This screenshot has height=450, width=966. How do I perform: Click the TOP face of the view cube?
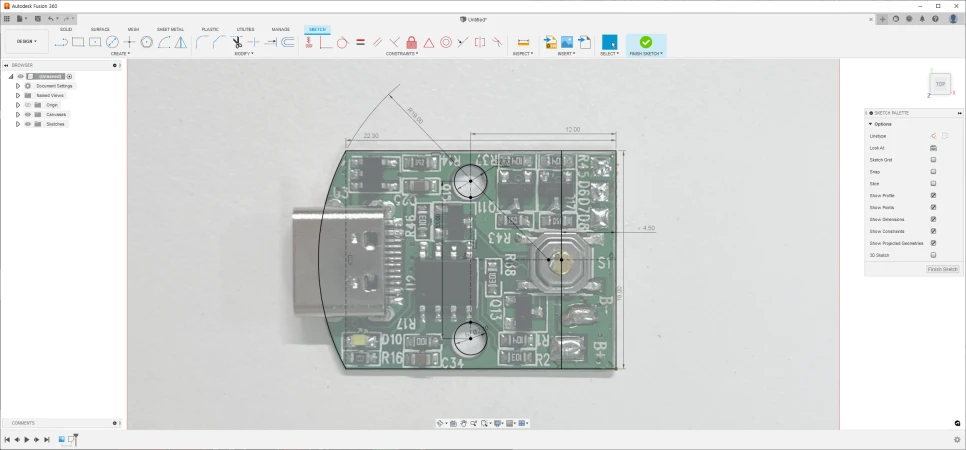click(x=940, y=84)
